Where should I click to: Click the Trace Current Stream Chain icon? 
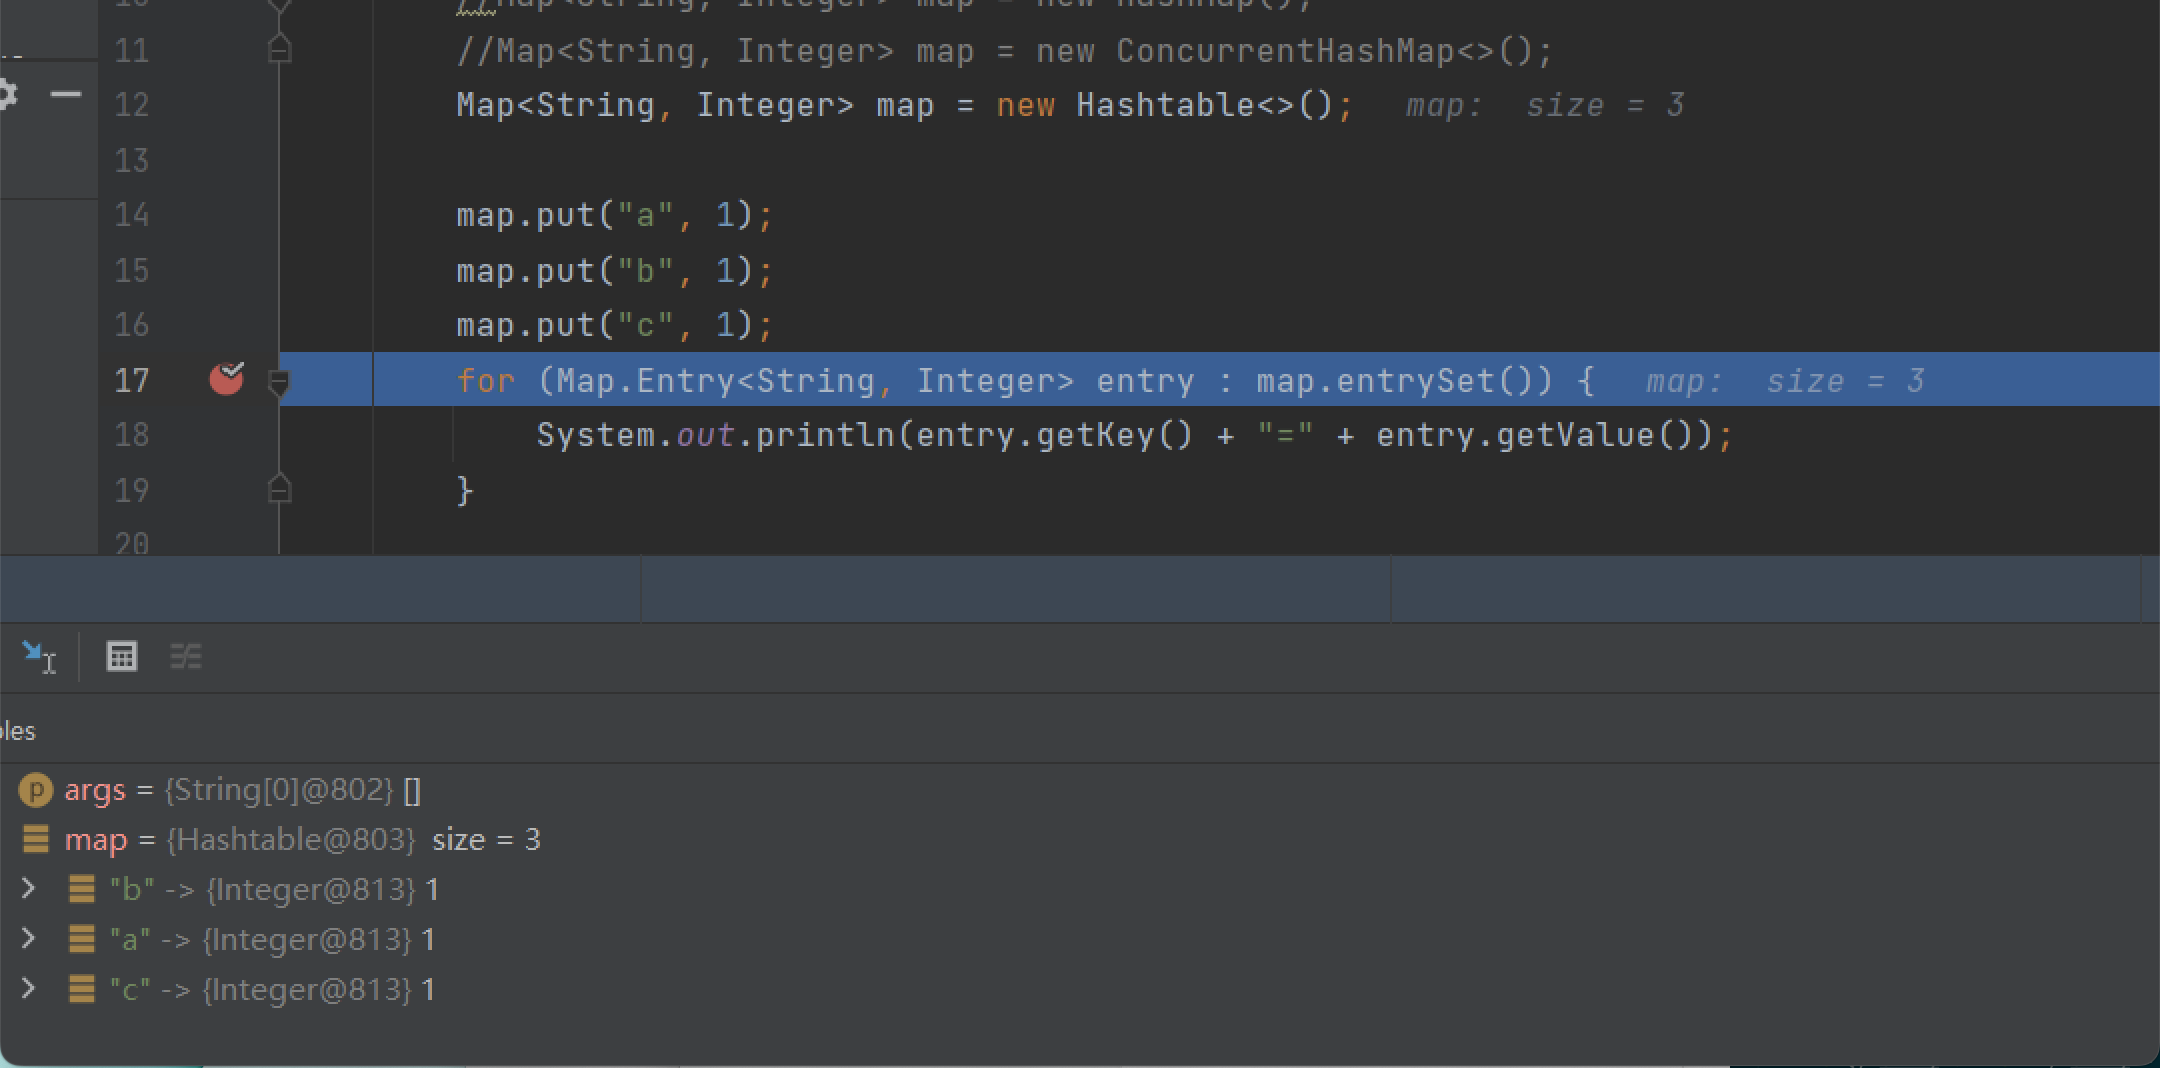[186, 657]
